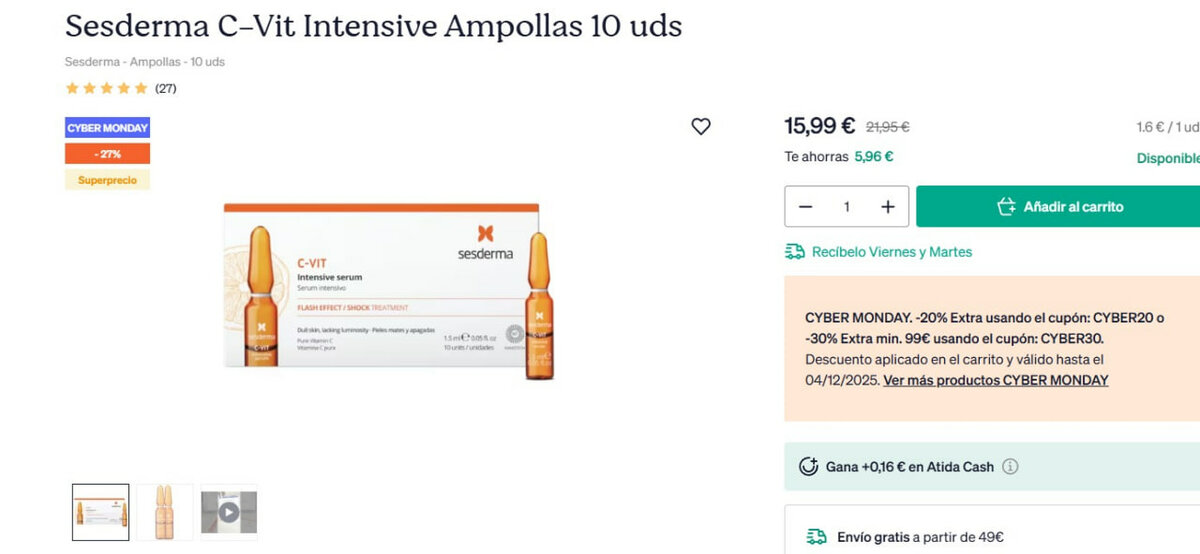Click the delivery truck icon beside Recíbelo

(x=795, y=252)
